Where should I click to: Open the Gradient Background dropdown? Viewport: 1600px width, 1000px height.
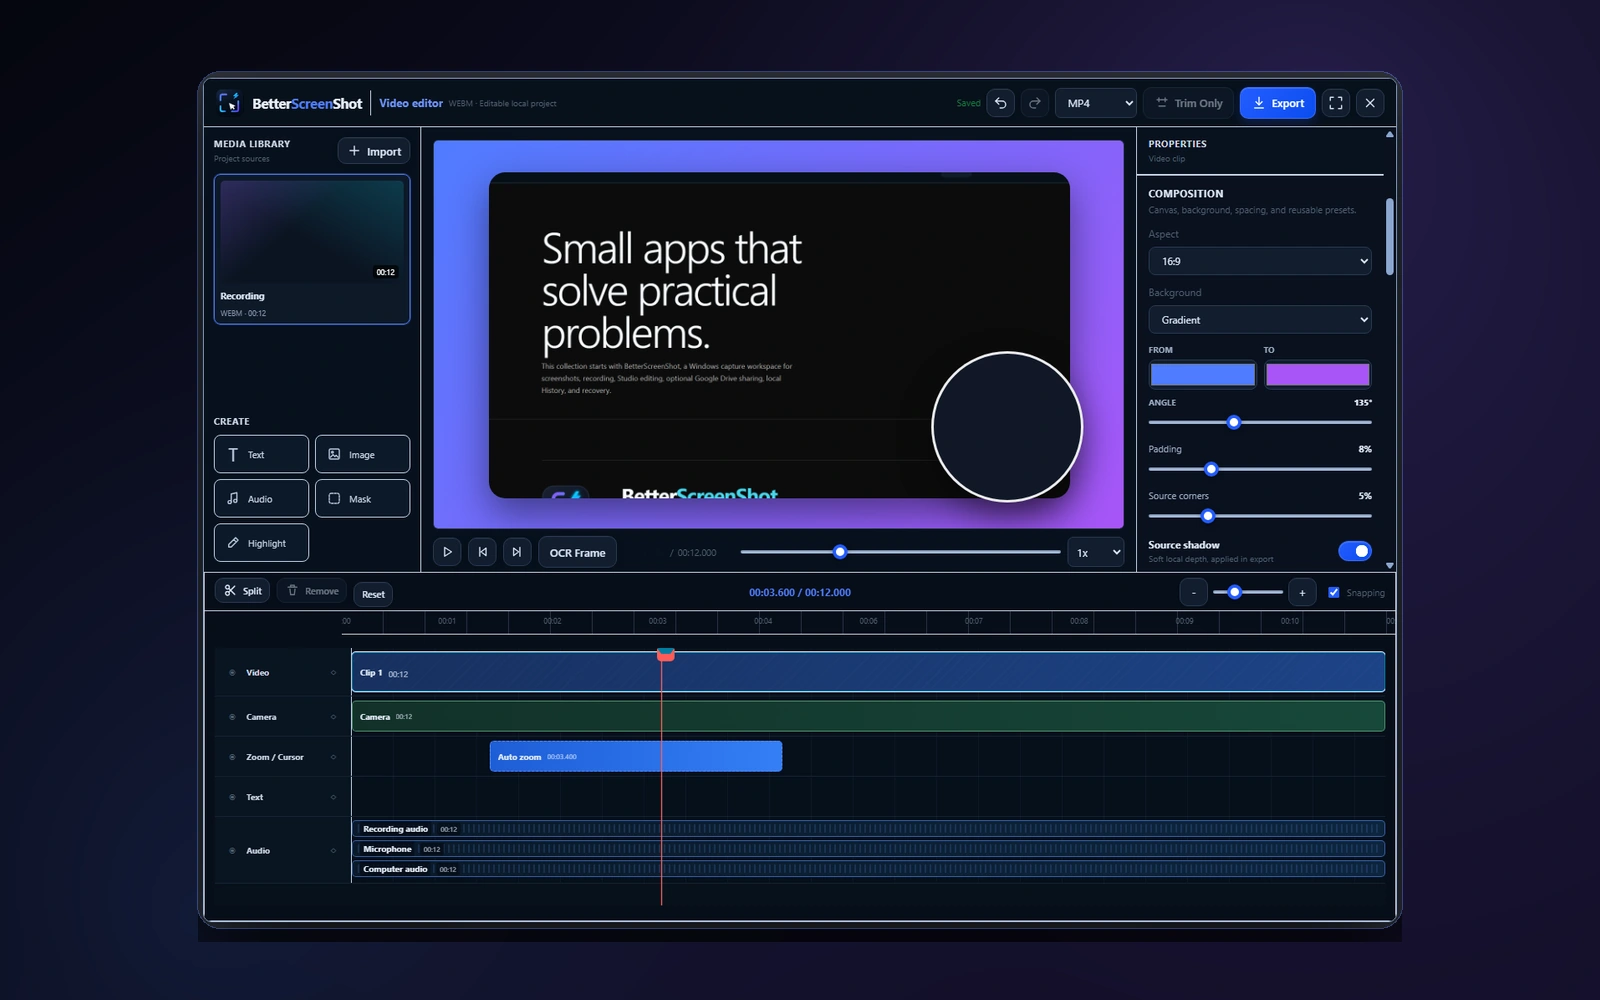tap(1260, 320)
